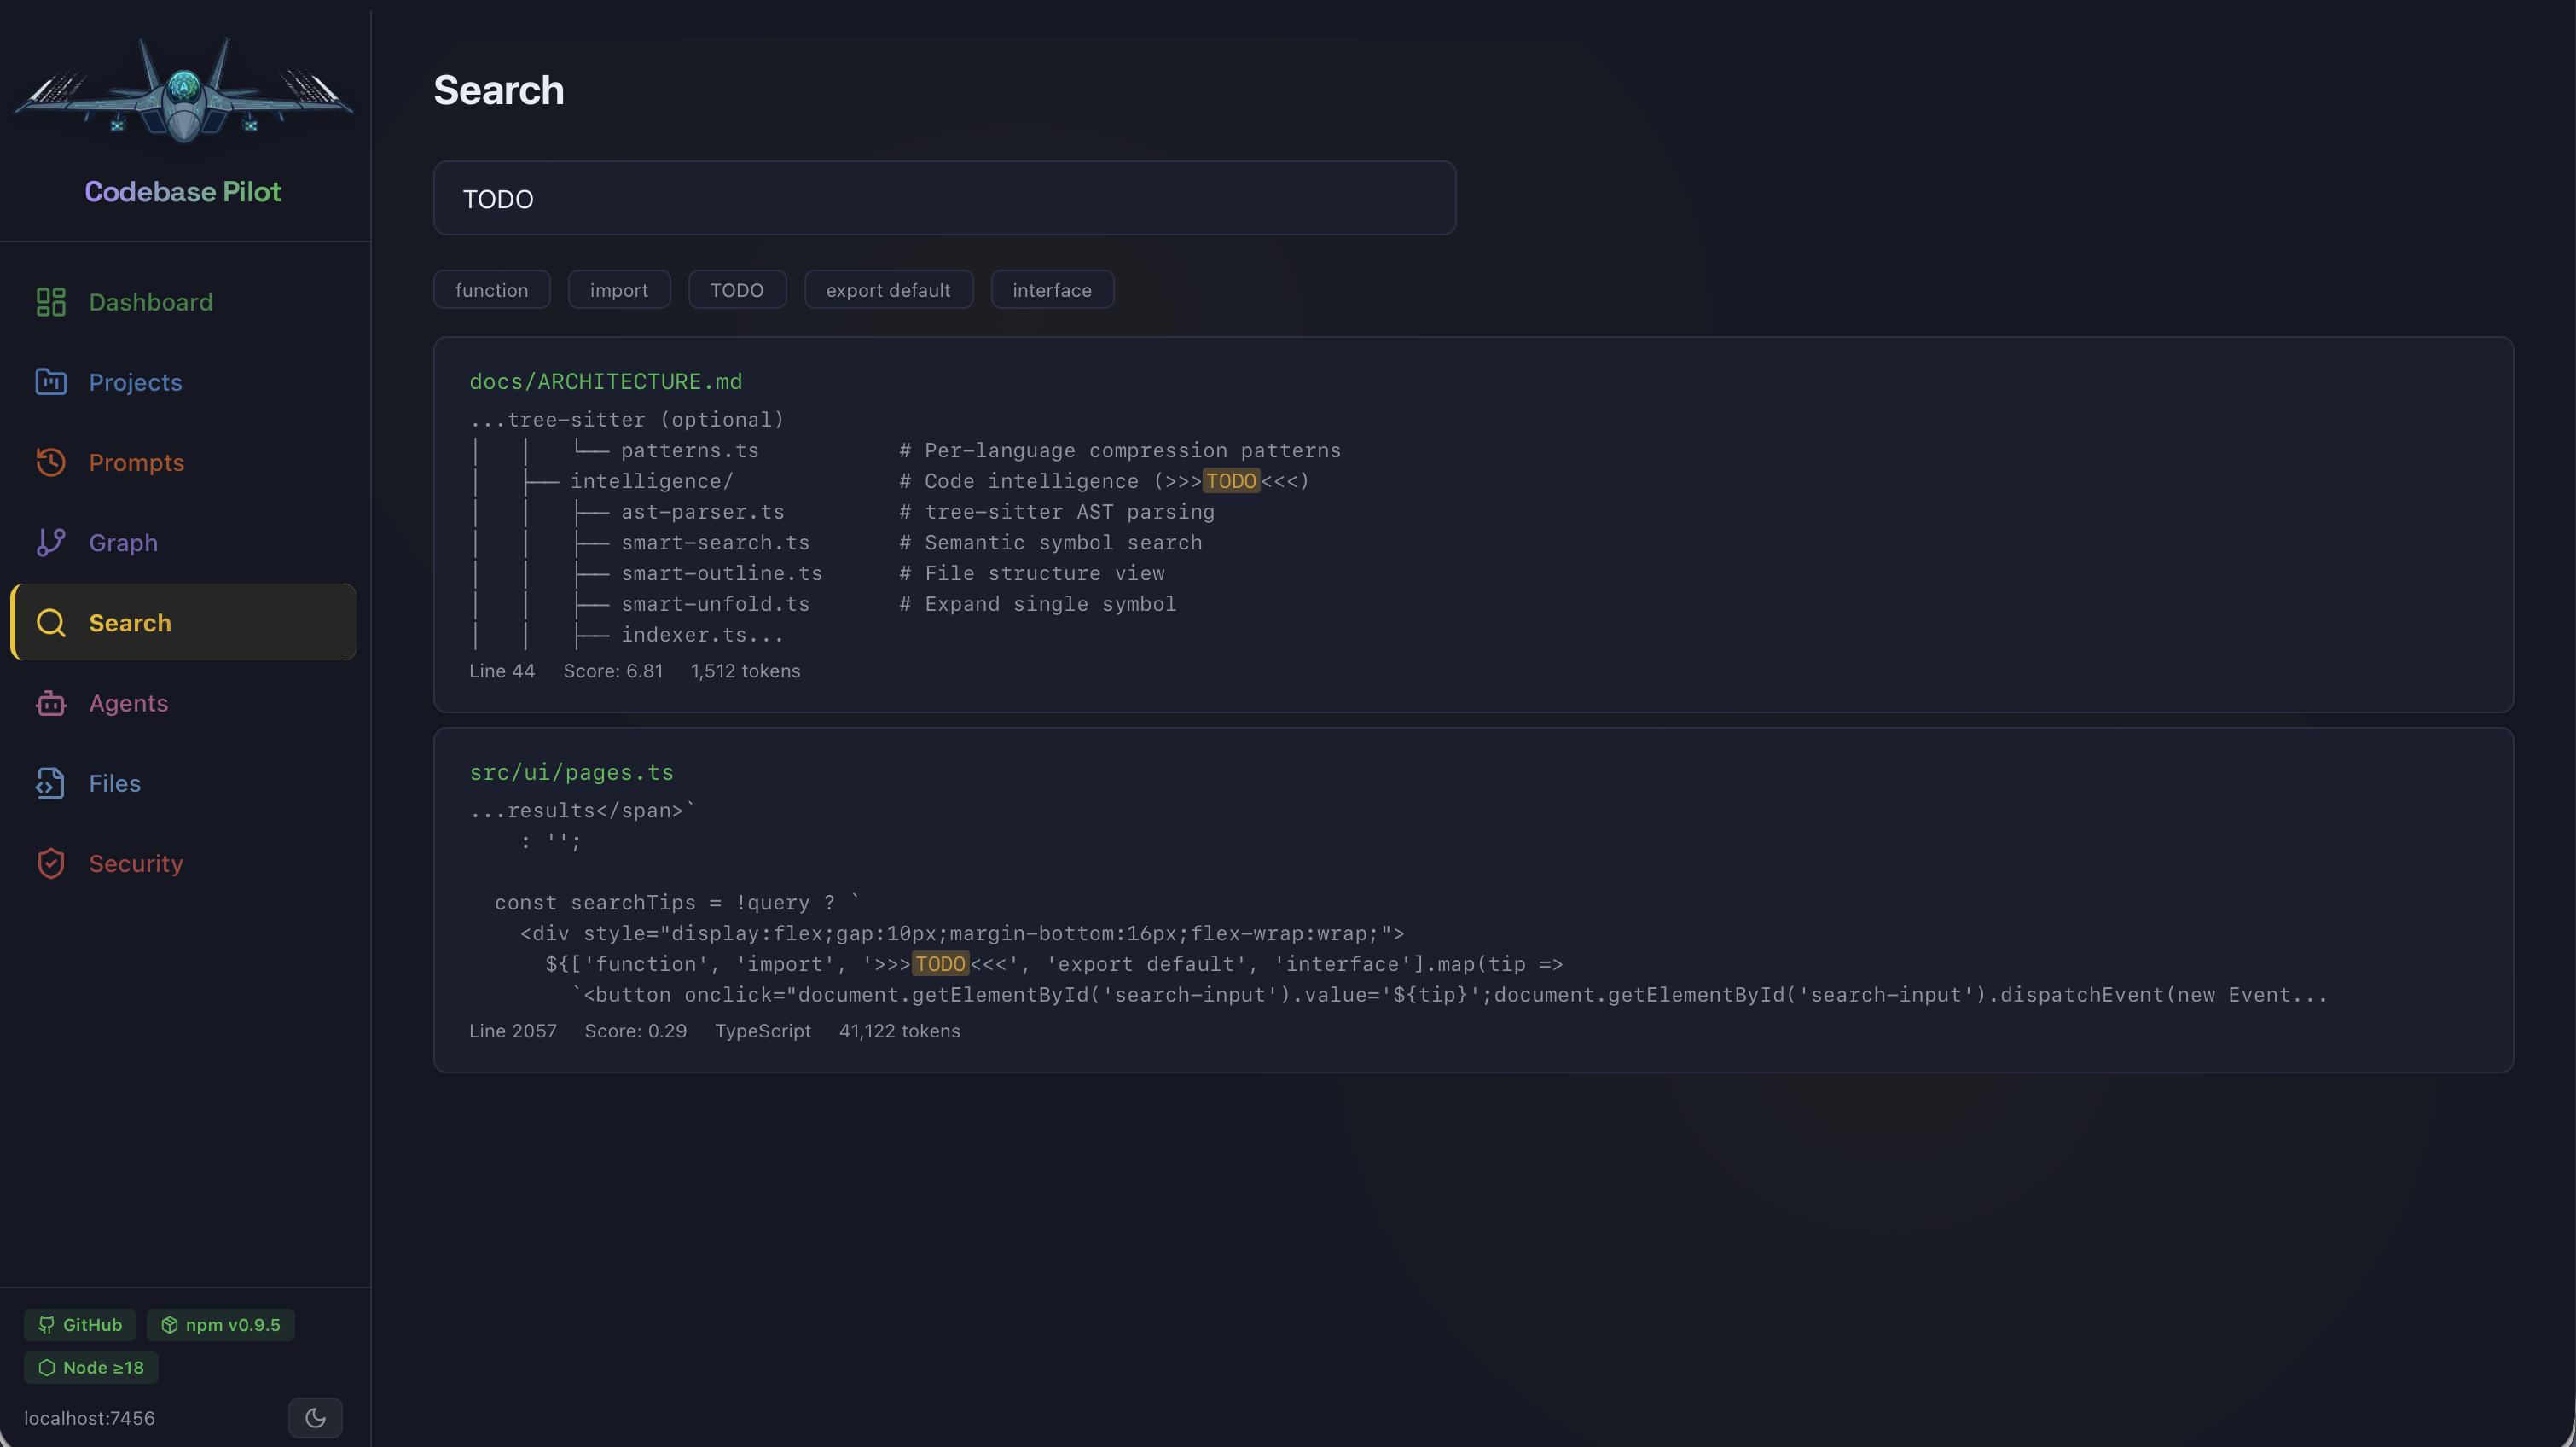
Task: Select the Dashboard grid icon
Action: [51, 301]
